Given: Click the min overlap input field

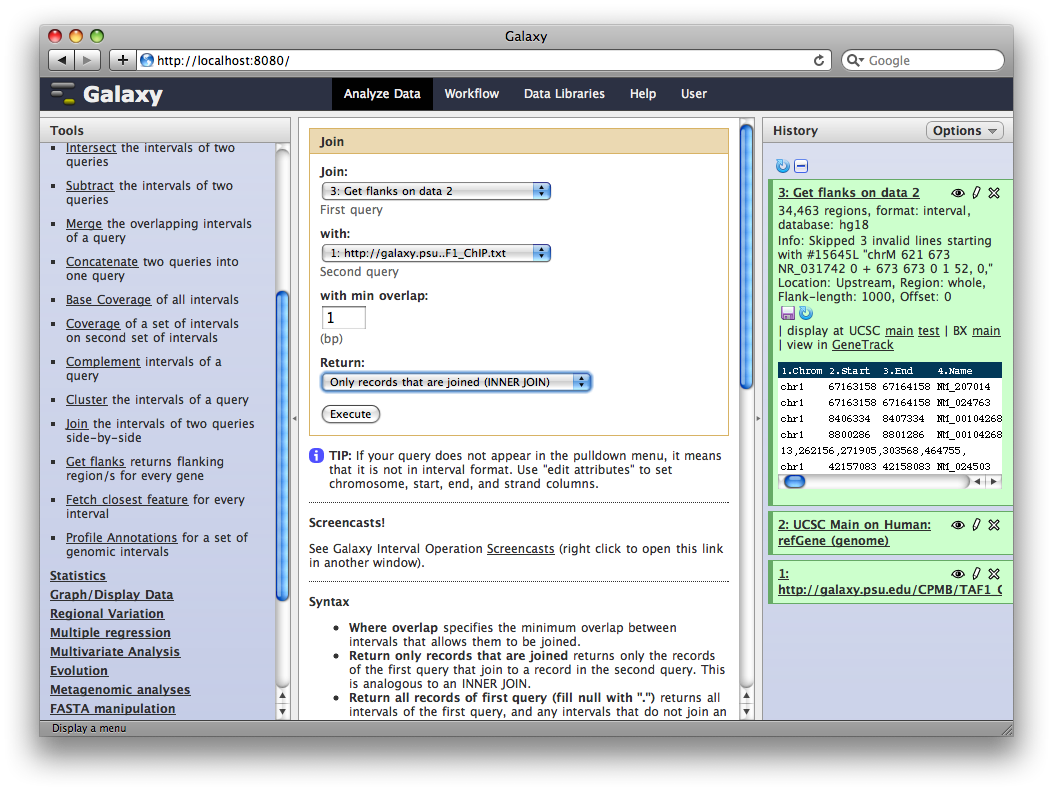Looking at the screenshot, I should [344, 318].
